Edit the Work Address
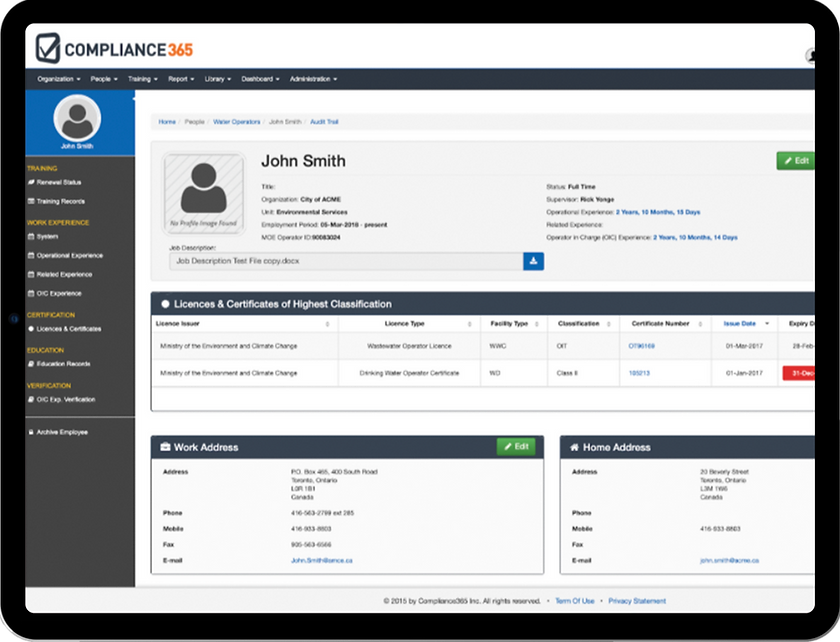 [x=516, y=446]
